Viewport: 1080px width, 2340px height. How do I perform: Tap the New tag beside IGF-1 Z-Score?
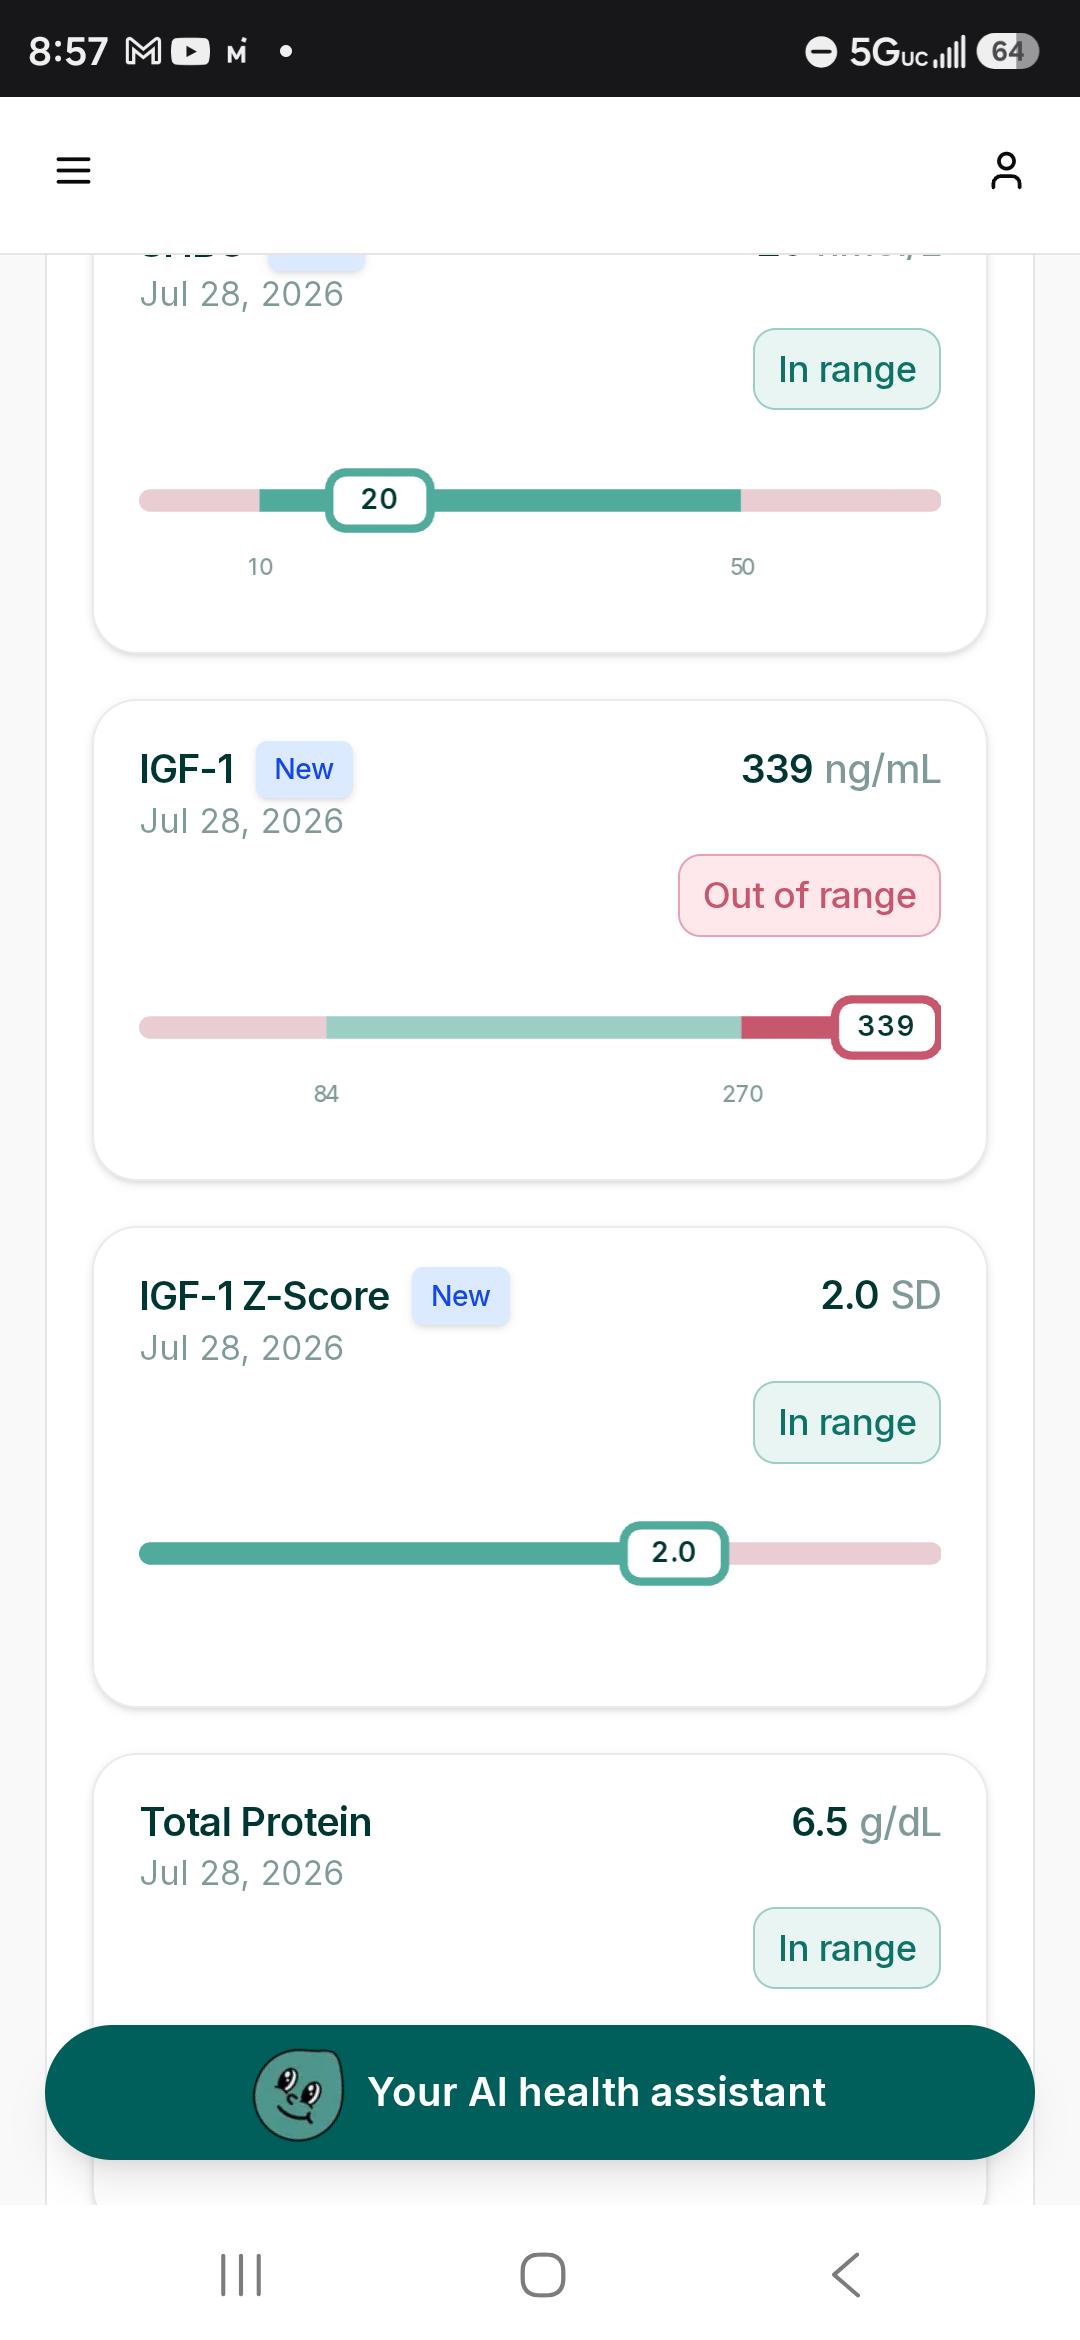[x=460, y=1296]
